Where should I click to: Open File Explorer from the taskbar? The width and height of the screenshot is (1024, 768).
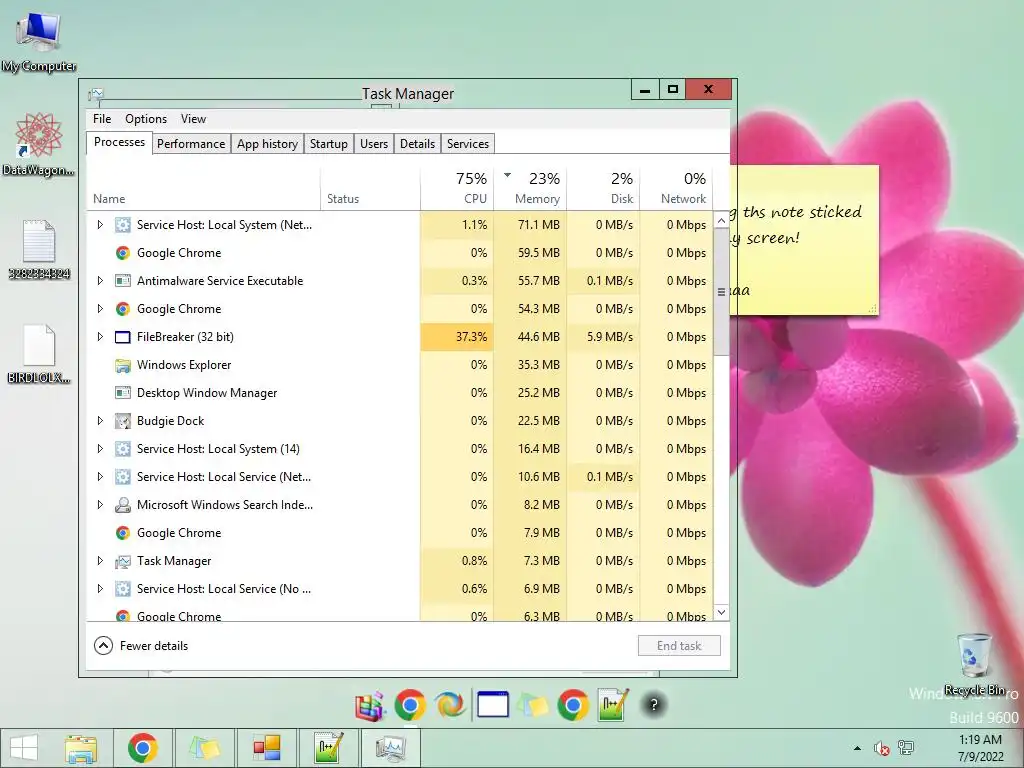(x=81, y=748)
